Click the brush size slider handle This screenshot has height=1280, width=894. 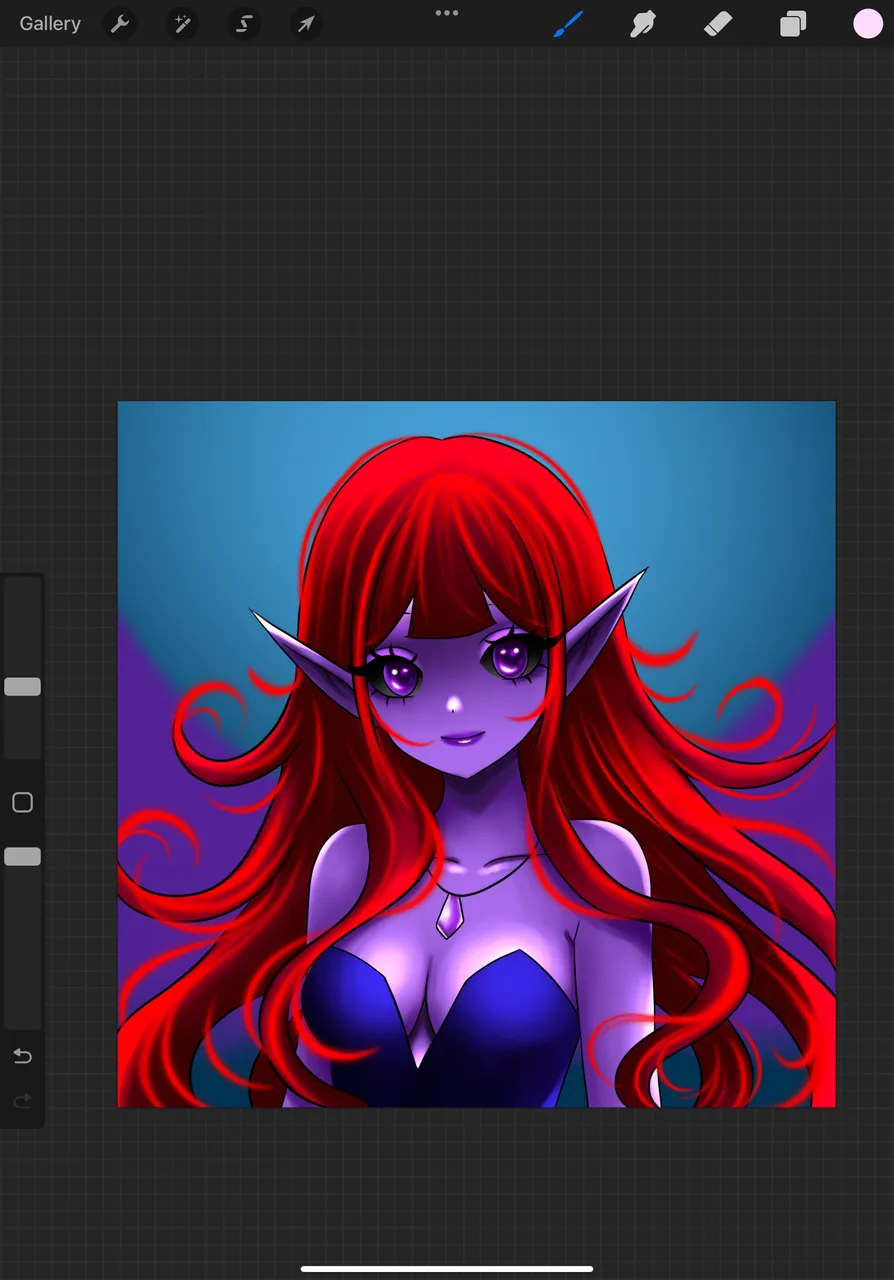click(x=22, y=687)
